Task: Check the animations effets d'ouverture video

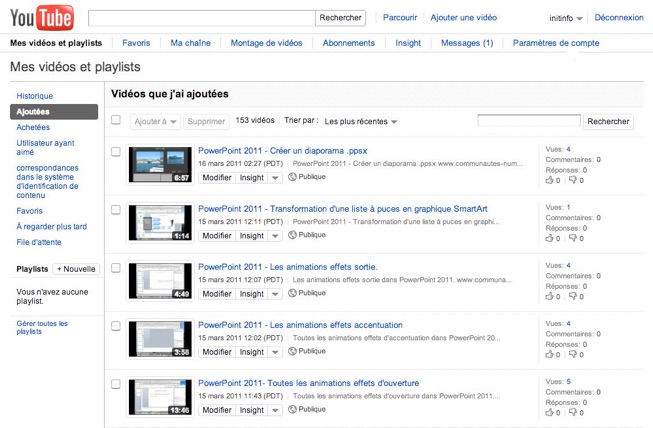Action: [116, 384]
